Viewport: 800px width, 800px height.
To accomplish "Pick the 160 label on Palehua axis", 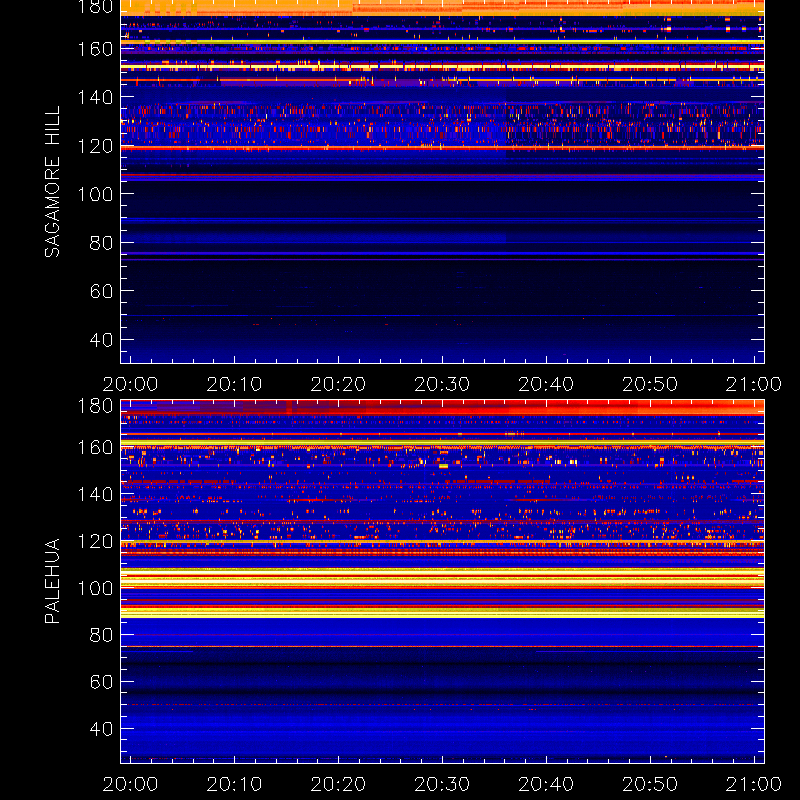I will tap(95, 447).
